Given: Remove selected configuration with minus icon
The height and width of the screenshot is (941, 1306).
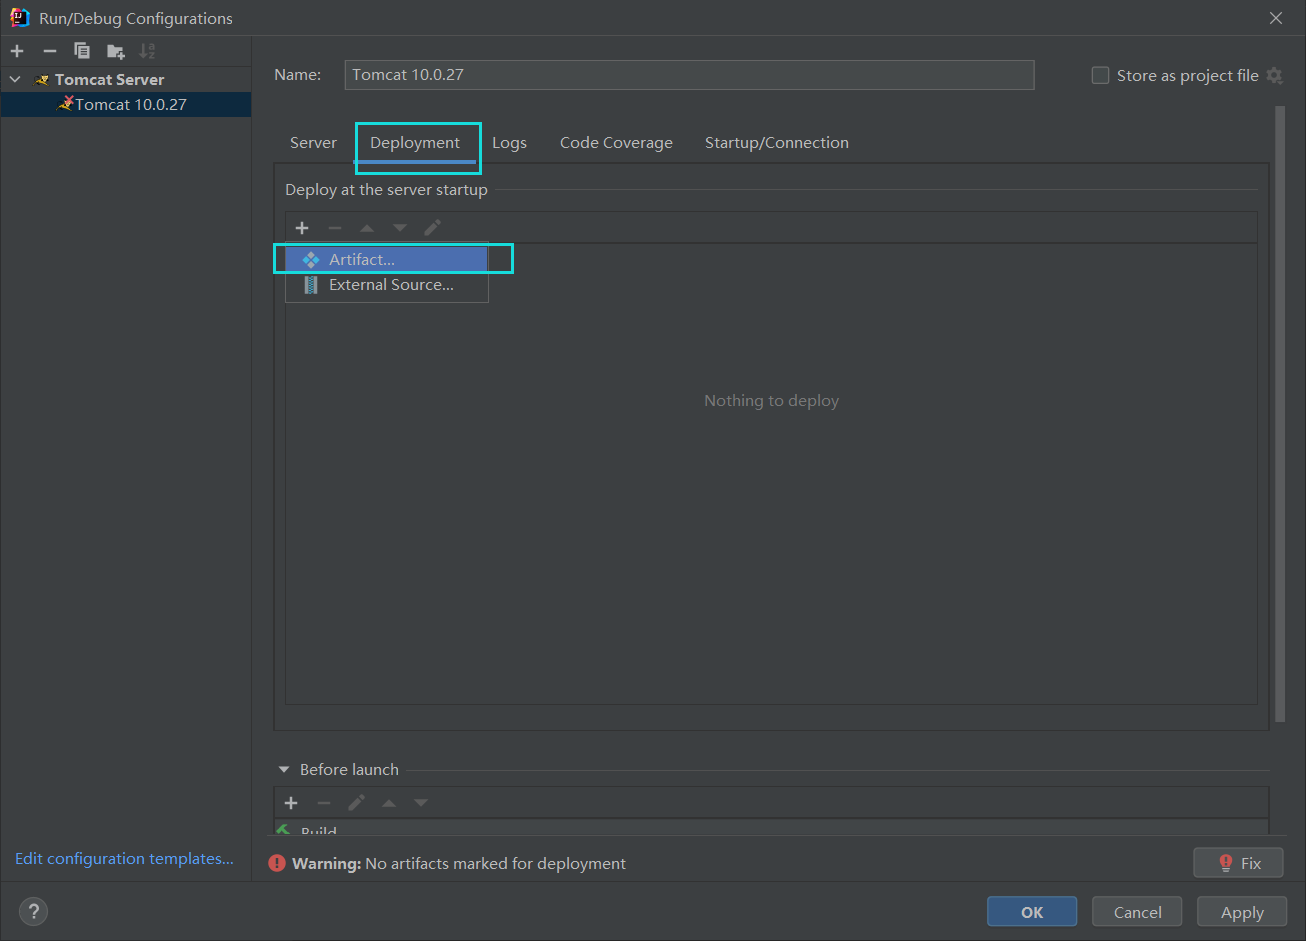Looking at the screenshot, I should pos(49,51).
